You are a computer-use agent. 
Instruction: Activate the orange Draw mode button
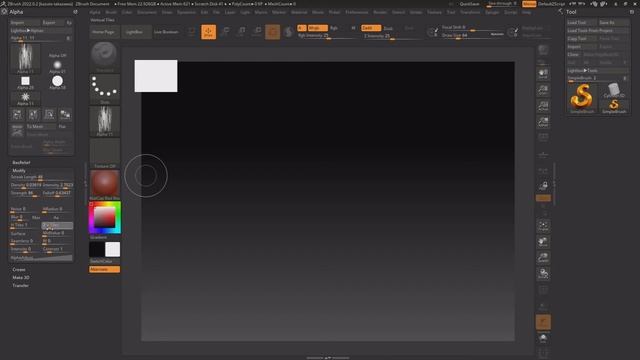(208, 32)
